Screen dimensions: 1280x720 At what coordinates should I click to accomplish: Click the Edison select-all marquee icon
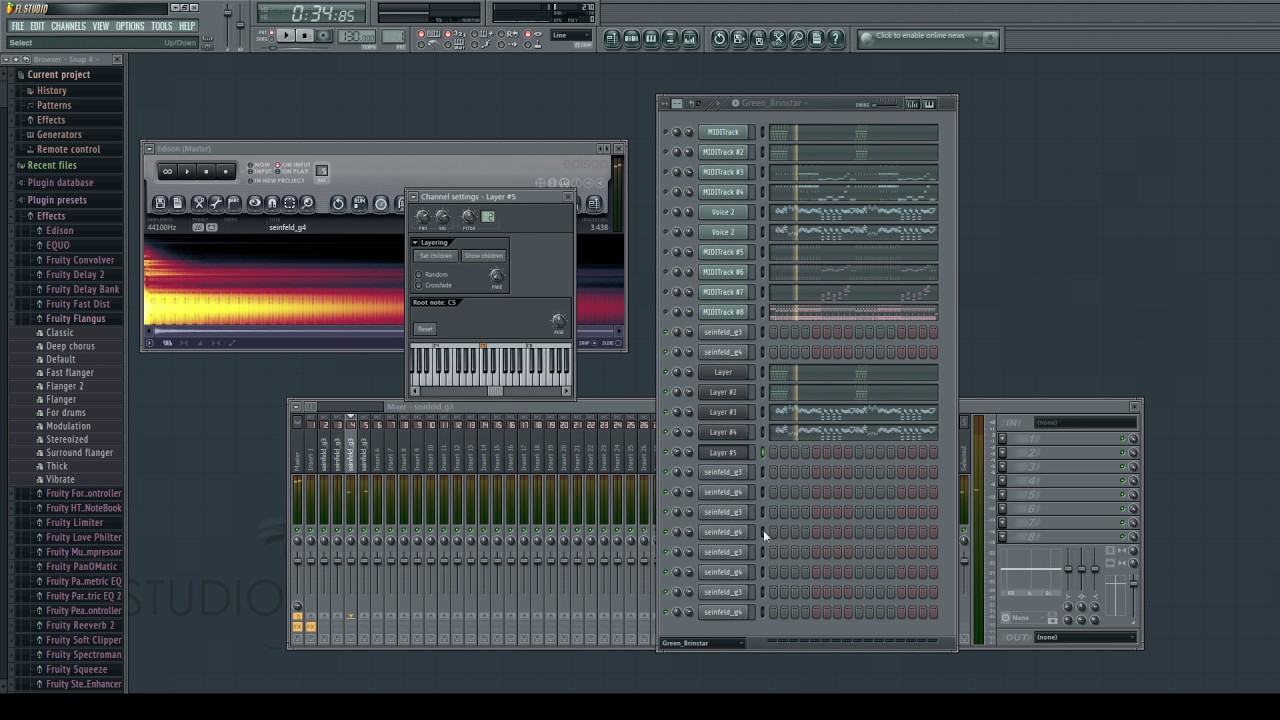[x=290, y=203]
